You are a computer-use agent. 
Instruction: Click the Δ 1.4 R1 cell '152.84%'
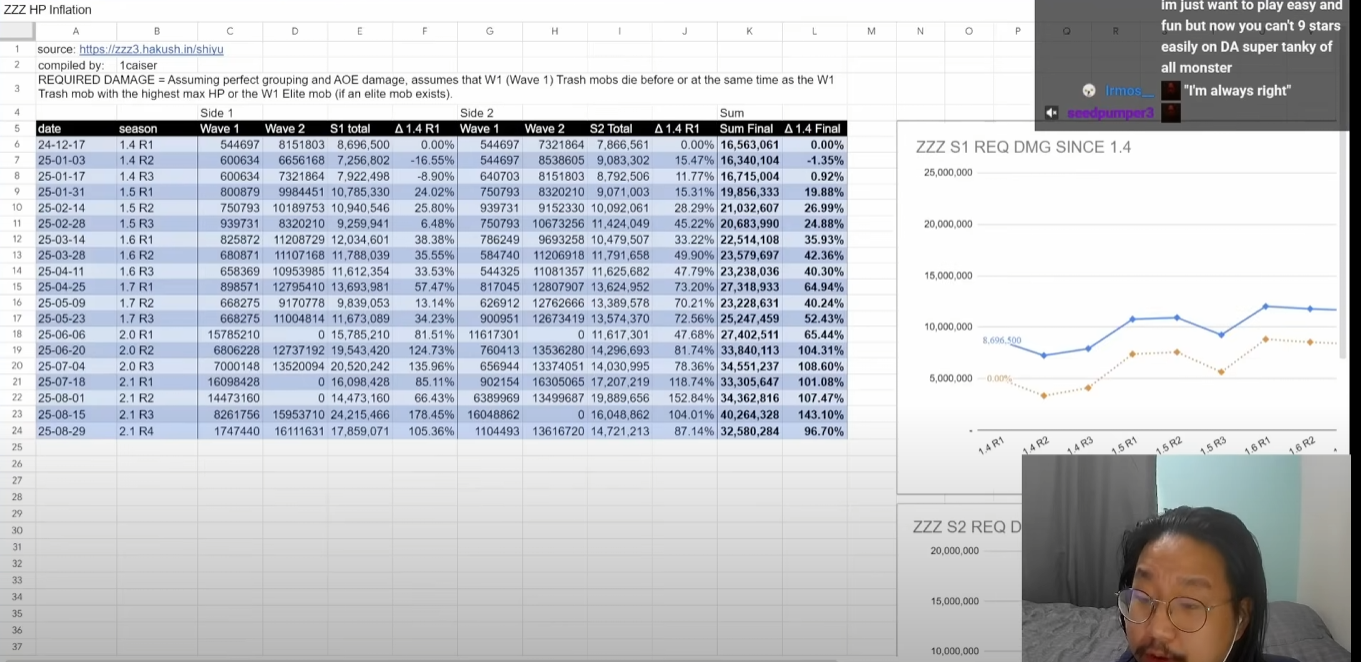[x=685, y=399]
